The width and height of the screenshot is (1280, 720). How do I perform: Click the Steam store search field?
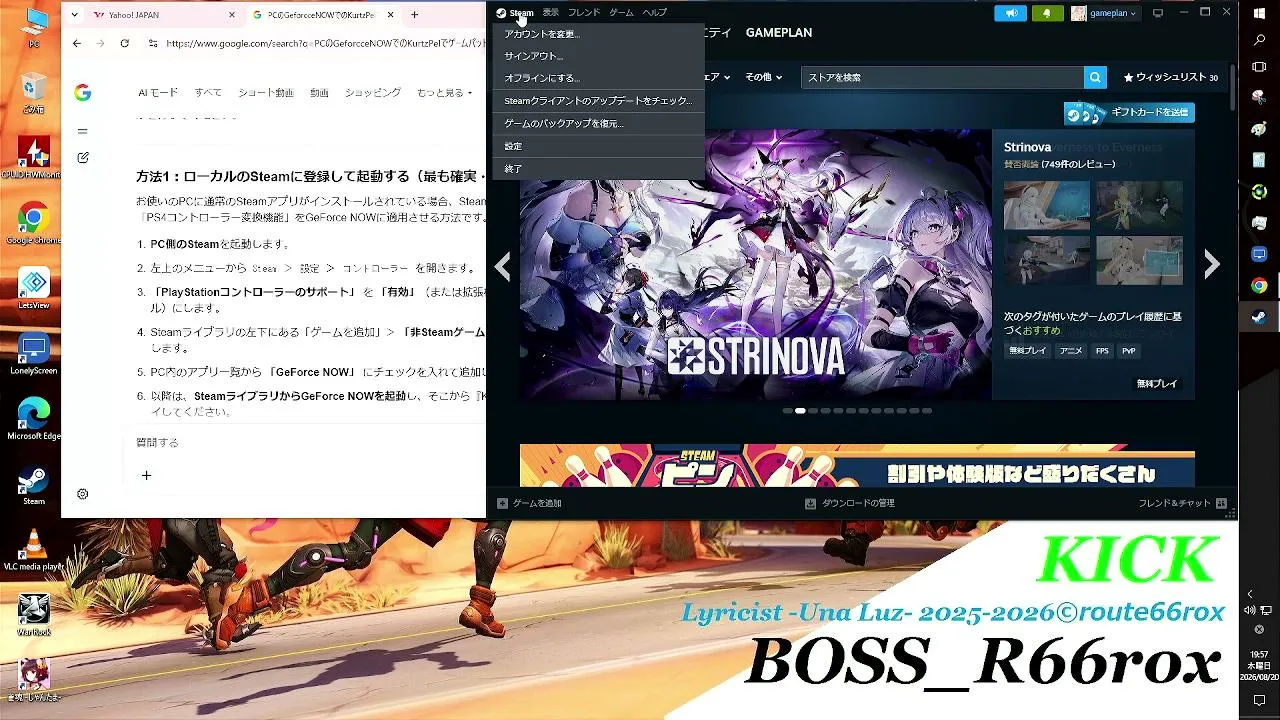click(x=942, y=77)
